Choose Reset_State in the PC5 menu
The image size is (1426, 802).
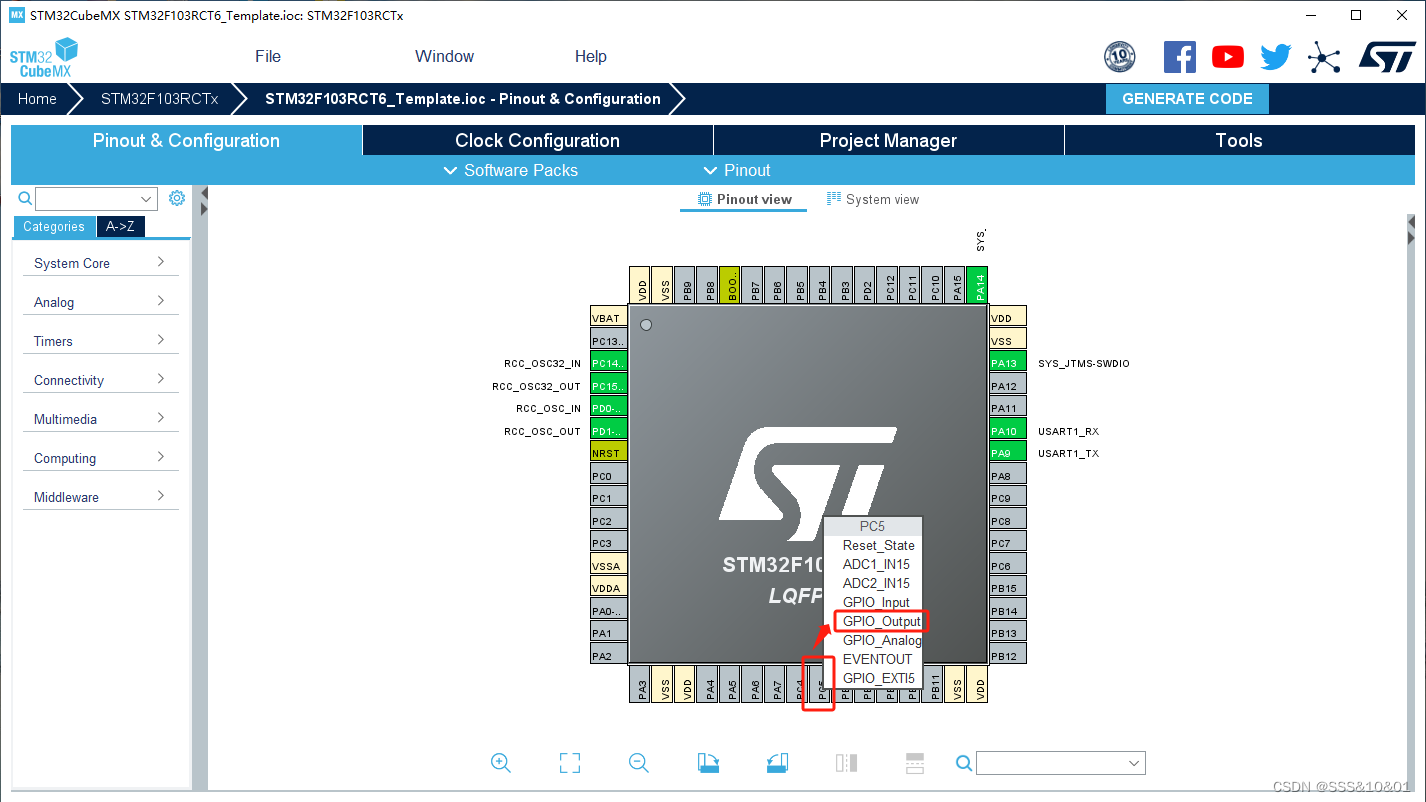pyautogui.click(x=878, y=545)
